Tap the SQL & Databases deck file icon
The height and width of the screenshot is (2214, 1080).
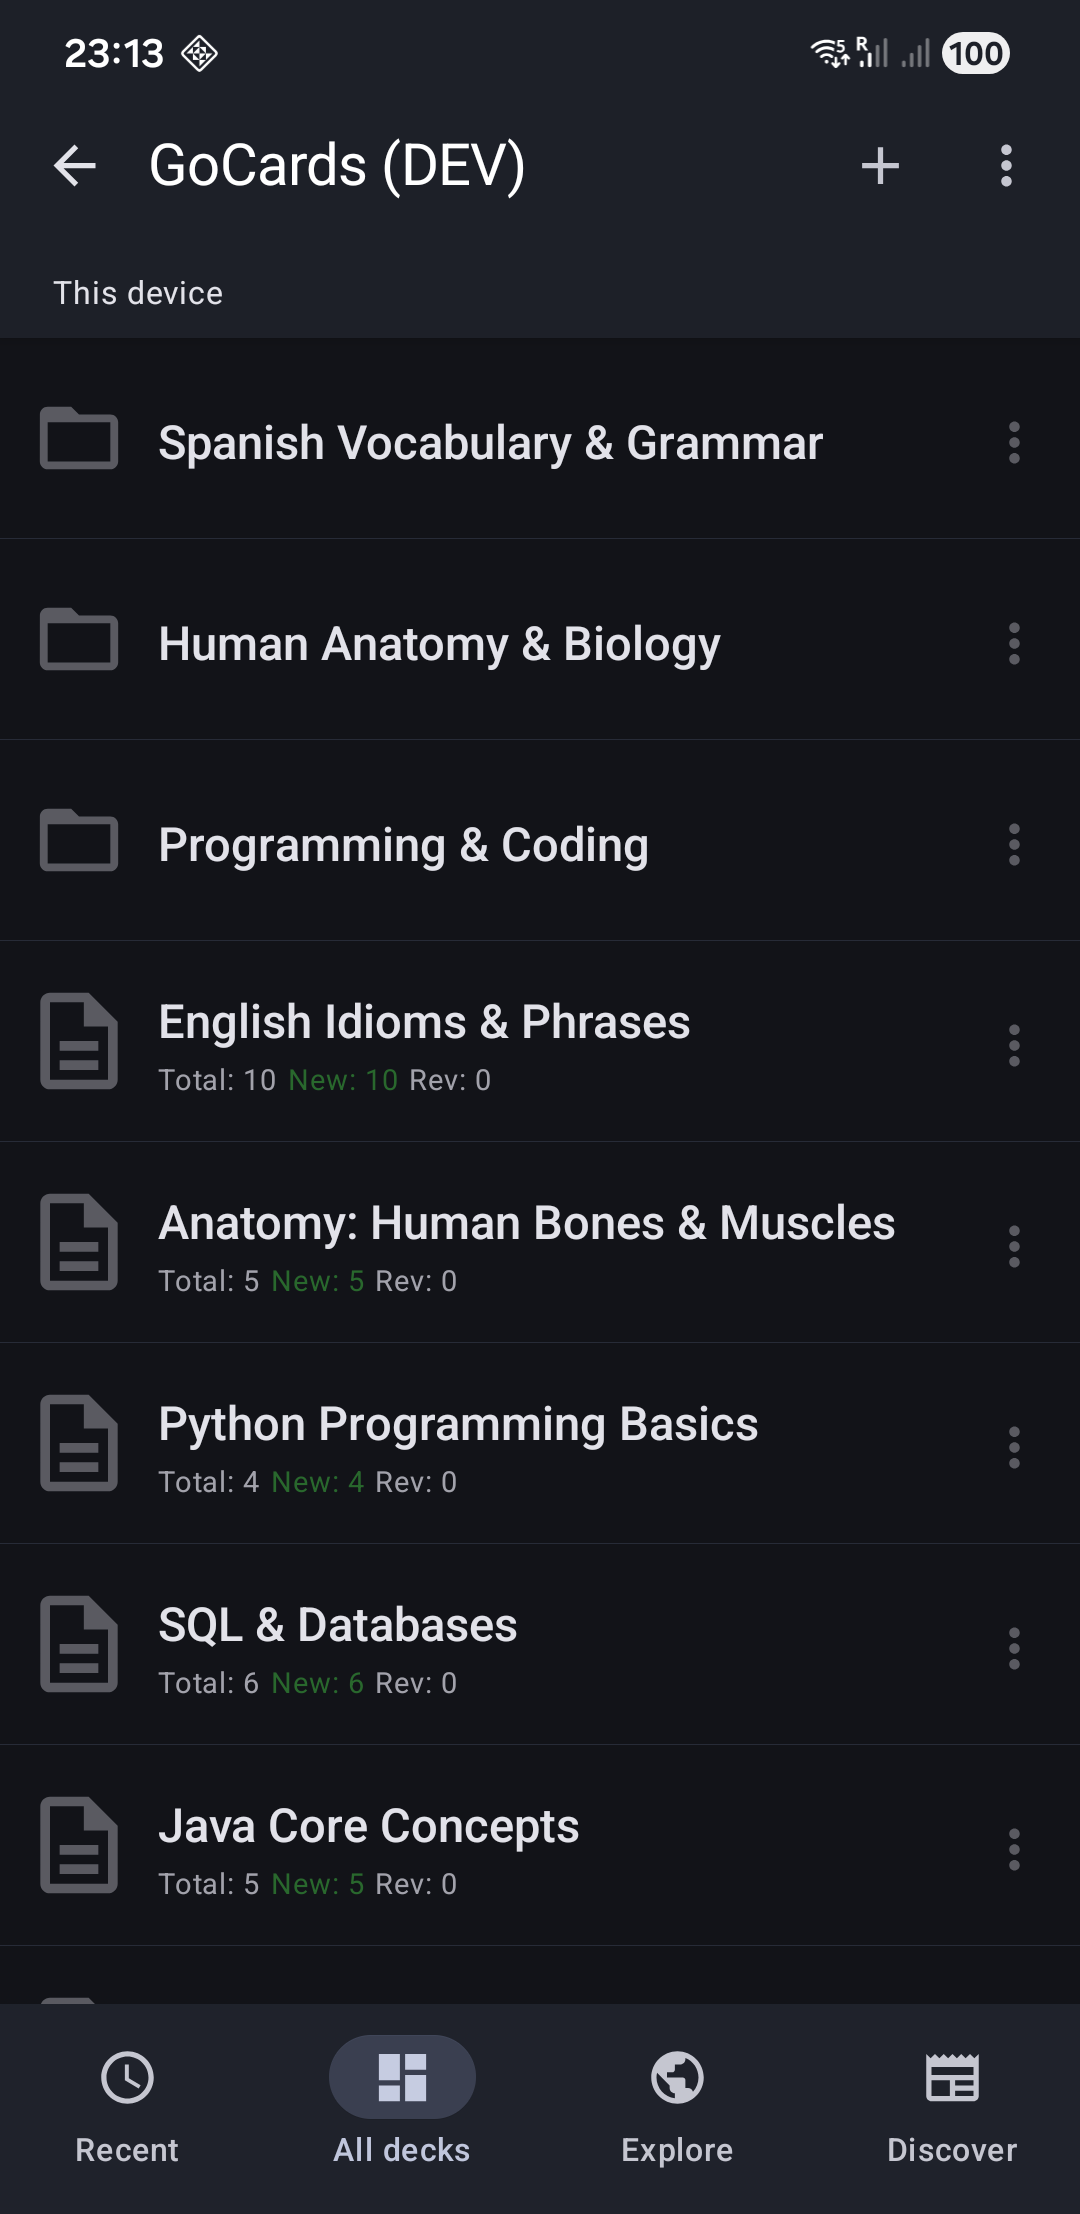click(79, 1644)
